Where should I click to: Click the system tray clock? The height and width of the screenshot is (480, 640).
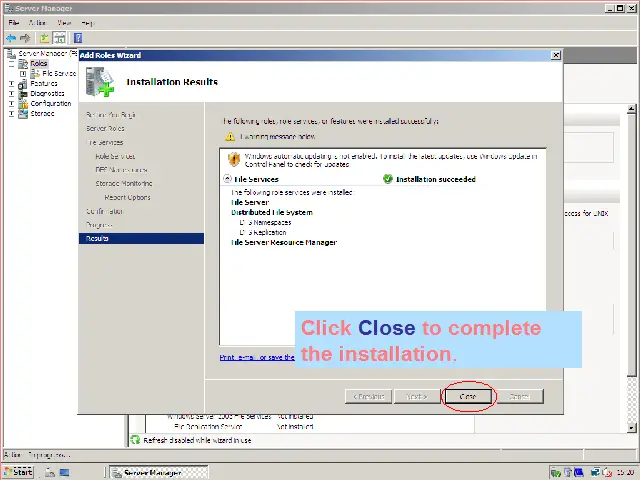[x=625, y=473]
